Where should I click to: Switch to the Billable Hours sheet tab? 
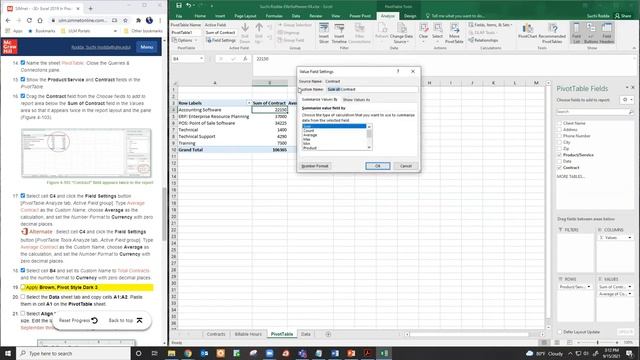pyautogui.click(x=248, y=334)
